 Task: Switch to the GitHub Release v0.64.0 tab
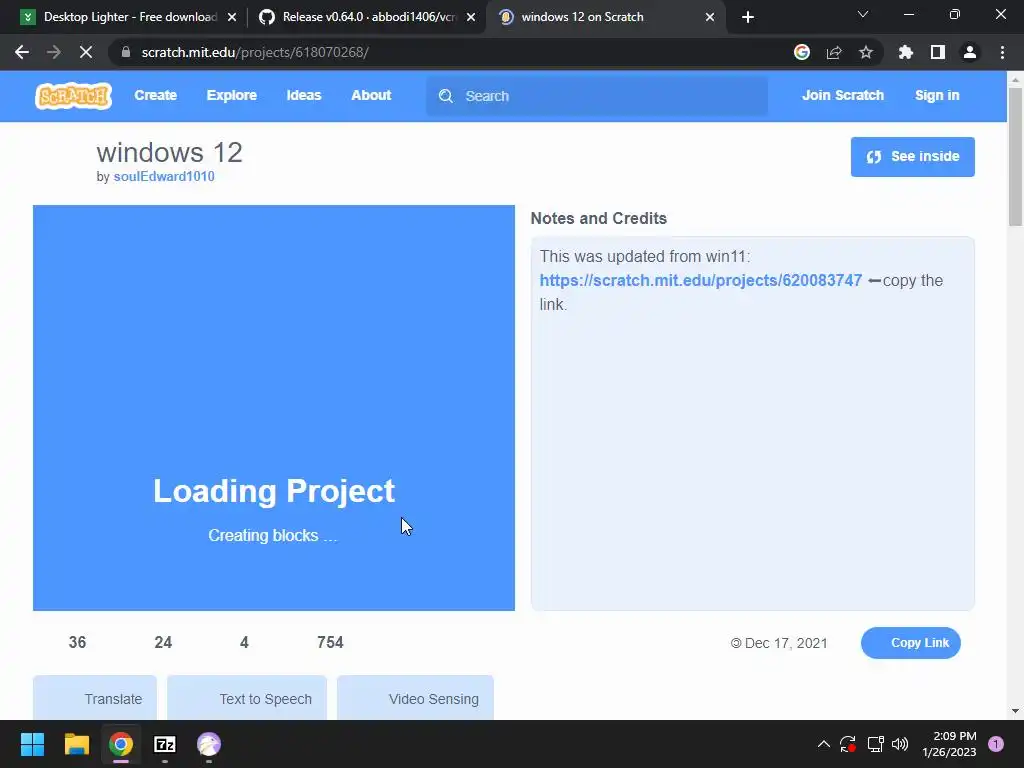[x=367, y=17]
